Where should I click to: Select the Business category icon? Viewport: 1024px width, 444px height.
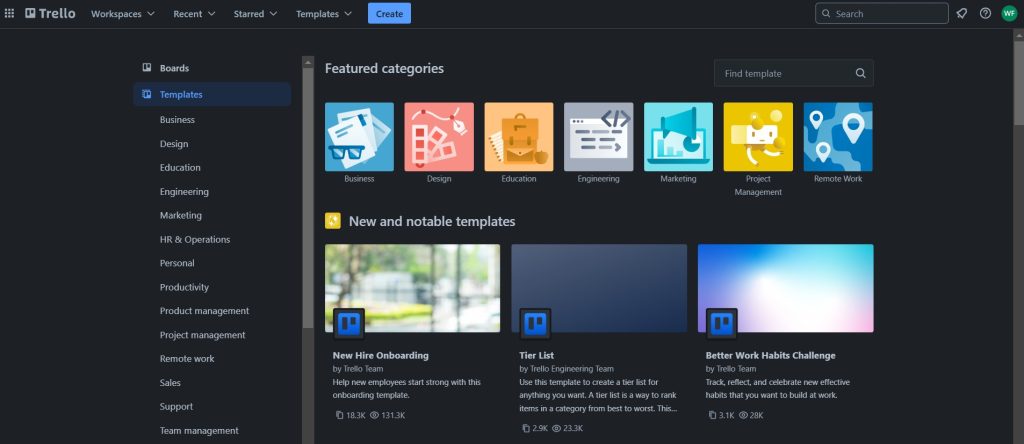pos(359,137)
